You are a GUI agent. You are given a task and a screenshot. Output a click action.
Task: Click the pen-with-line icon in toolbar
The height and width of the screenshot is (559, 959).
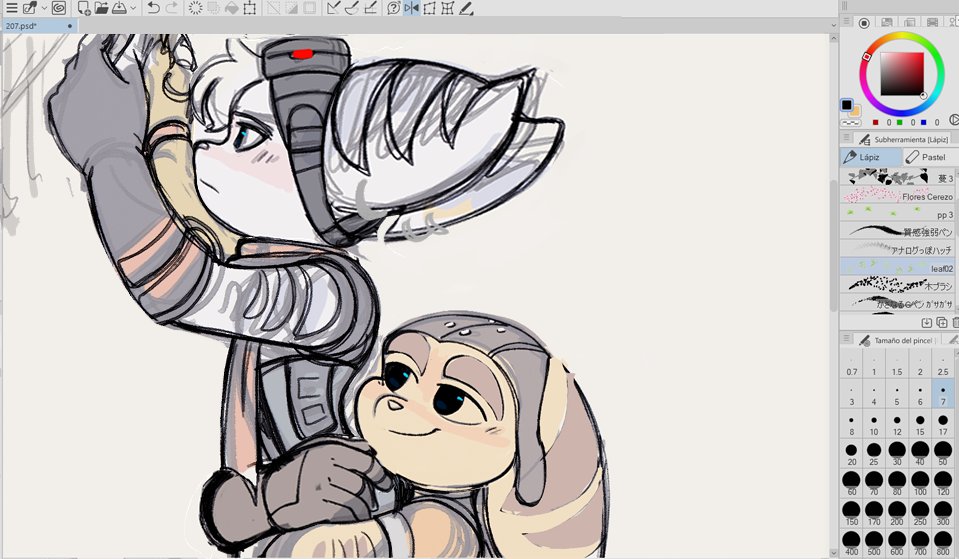coord(466,8)
